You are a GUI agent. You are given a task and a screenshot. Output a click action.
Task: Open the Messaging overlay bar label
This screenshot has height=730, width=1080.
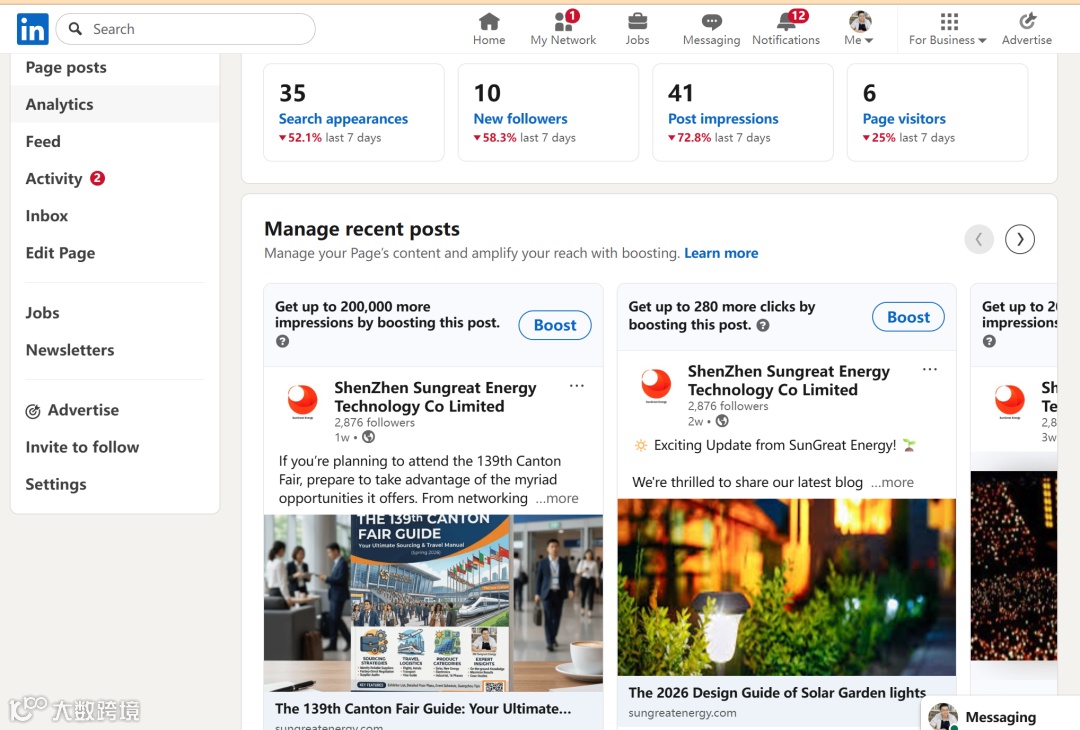pos(1000,717)
